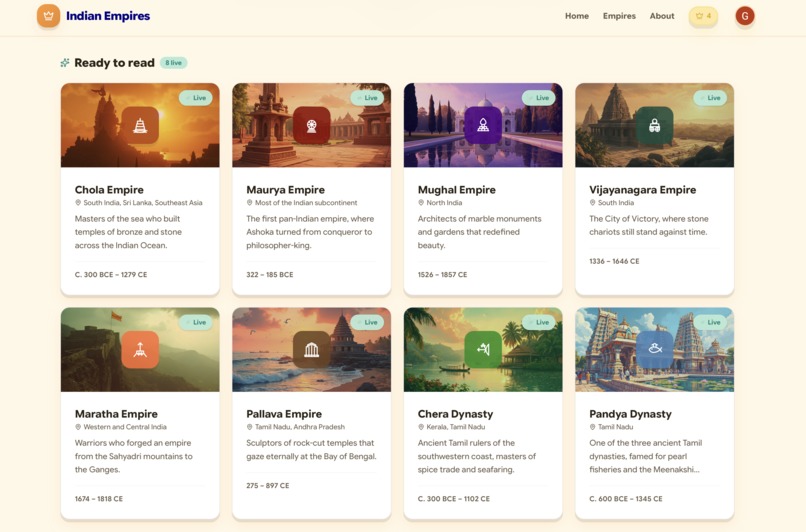
Task: Open the Maratha Empire title
Action: click(x=116, y=414)
